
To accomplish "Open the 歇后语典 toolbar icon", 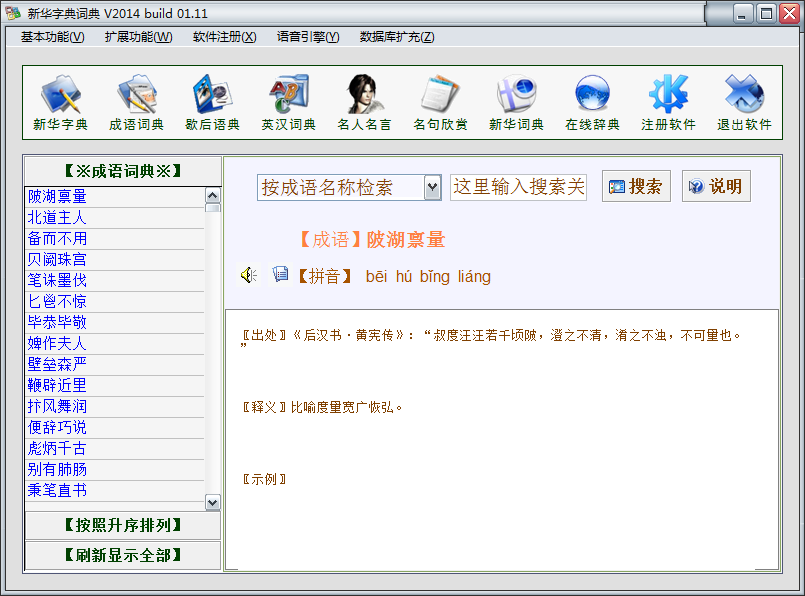I will point(213,102).
